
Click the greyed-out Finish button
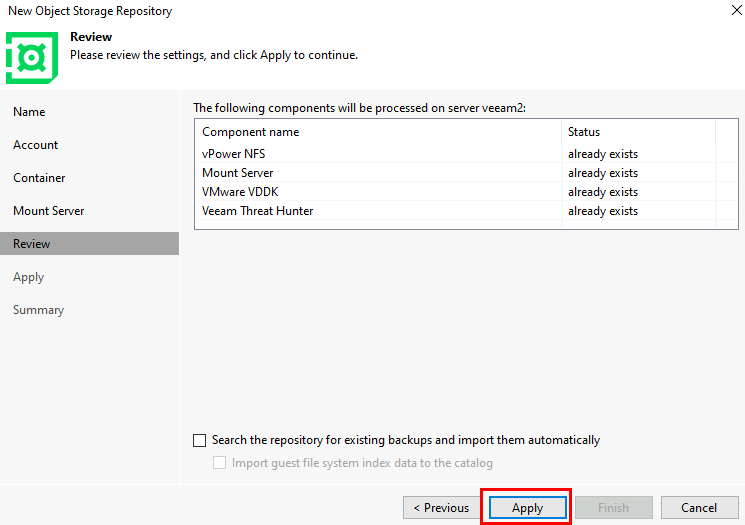click(x=614, y=508)
